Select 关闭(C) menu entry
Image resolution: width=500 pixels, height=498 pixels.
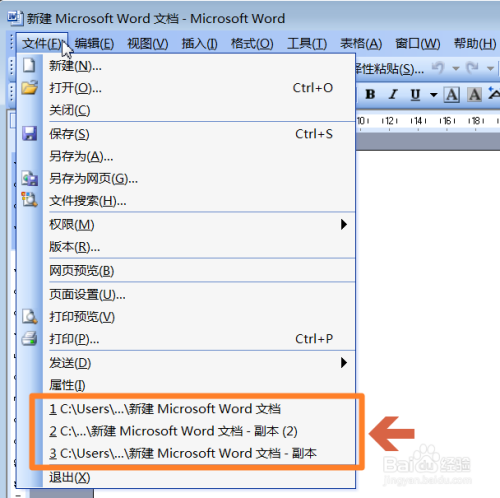(186, 110)
